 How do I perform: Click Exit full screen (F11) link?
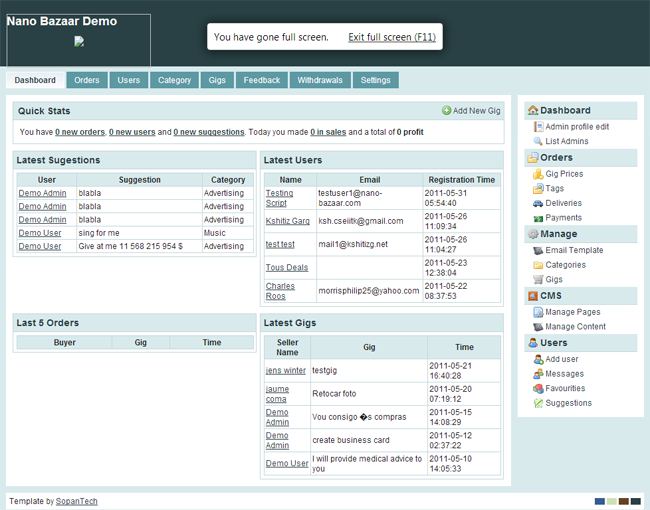point(392,37)
